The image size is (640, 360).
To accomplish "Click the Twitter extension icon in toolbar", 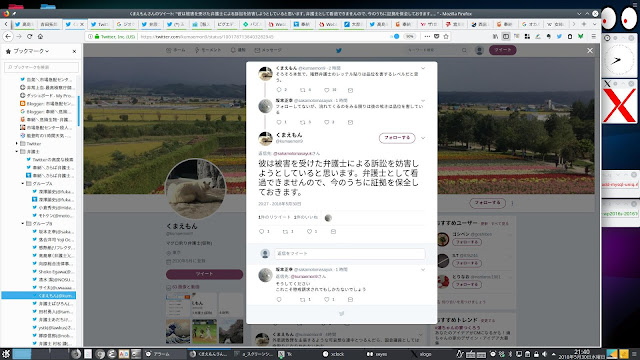I will coord(559,36).
